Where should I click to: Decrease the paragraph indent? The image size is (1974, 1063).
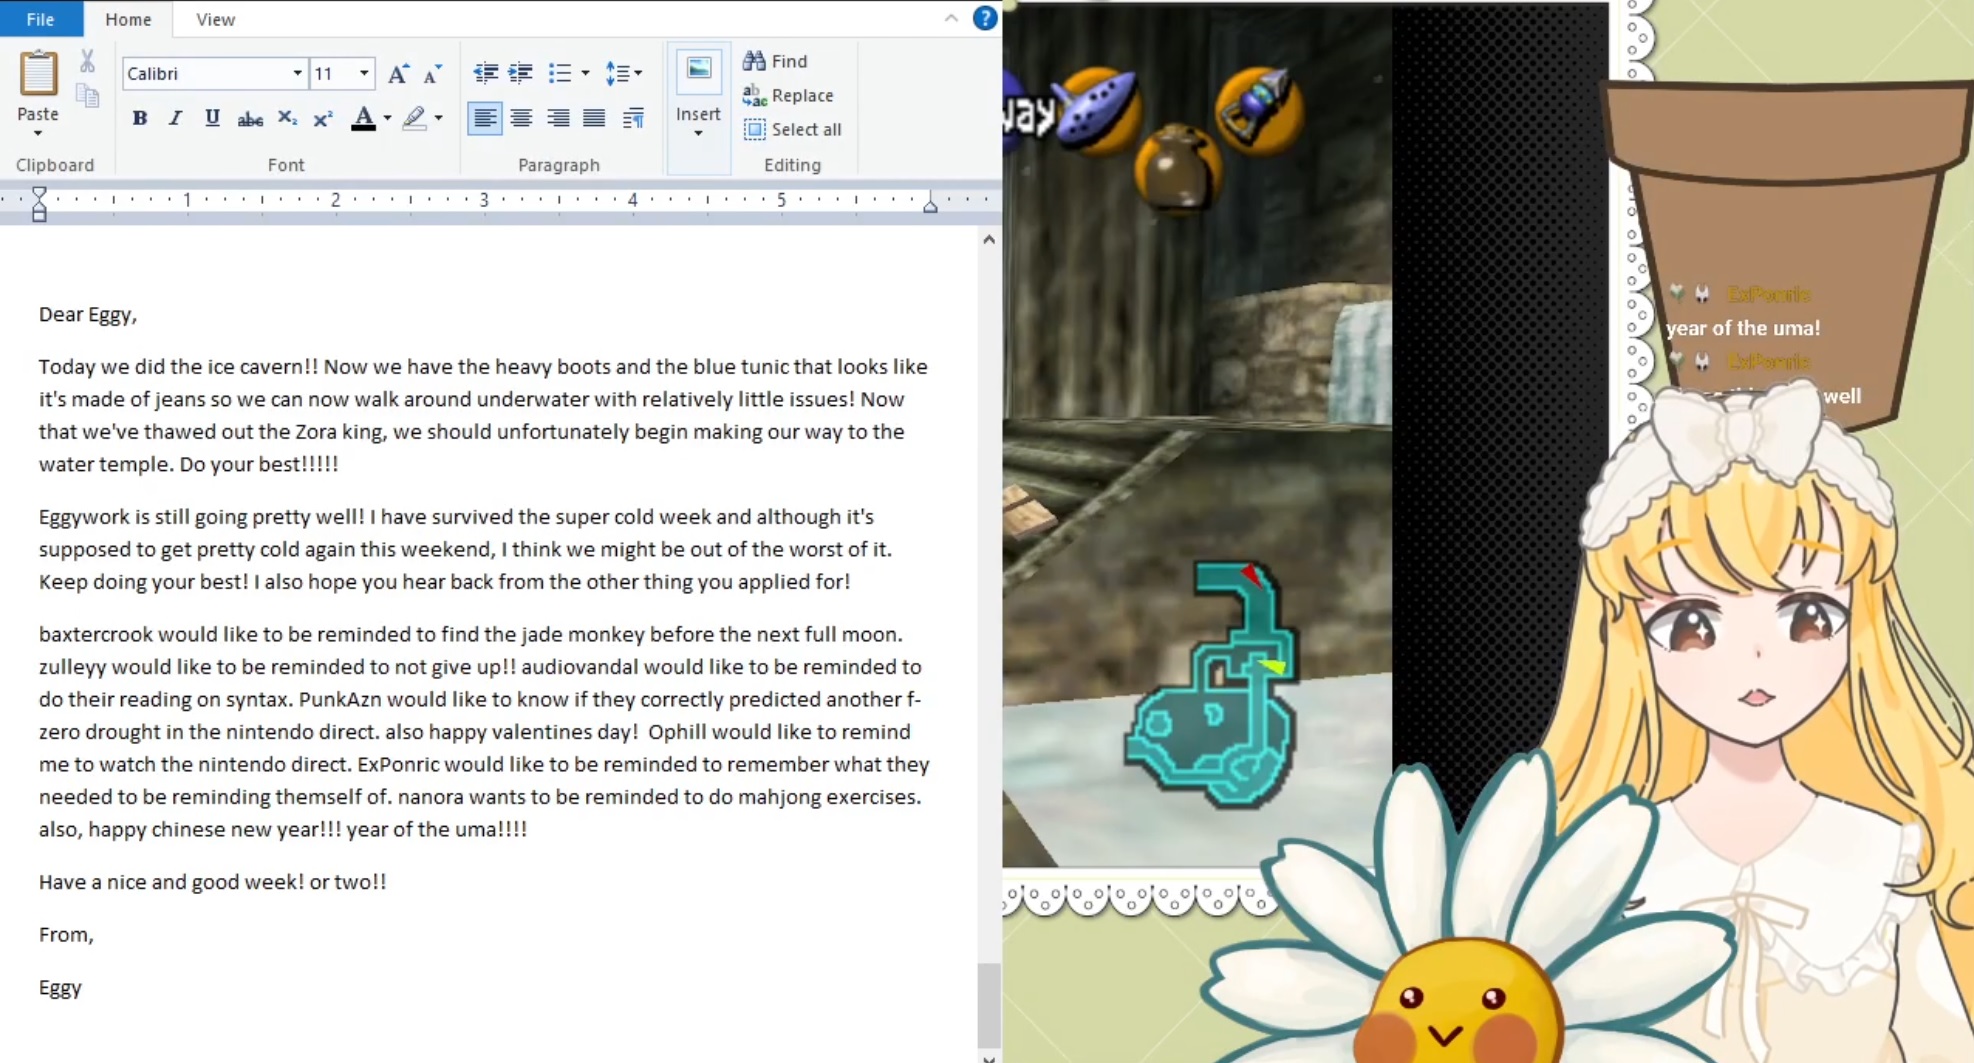coord(486,73)
